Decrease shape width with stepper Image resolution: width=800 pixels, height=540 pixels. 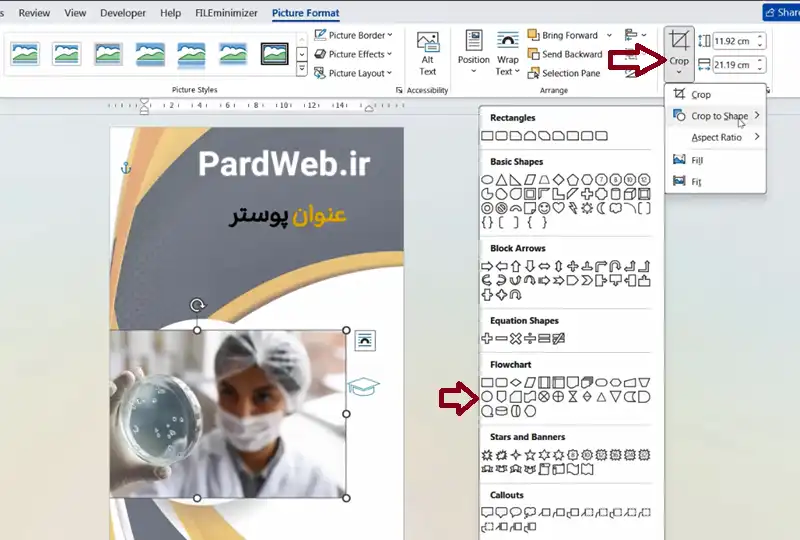point(760,69)
